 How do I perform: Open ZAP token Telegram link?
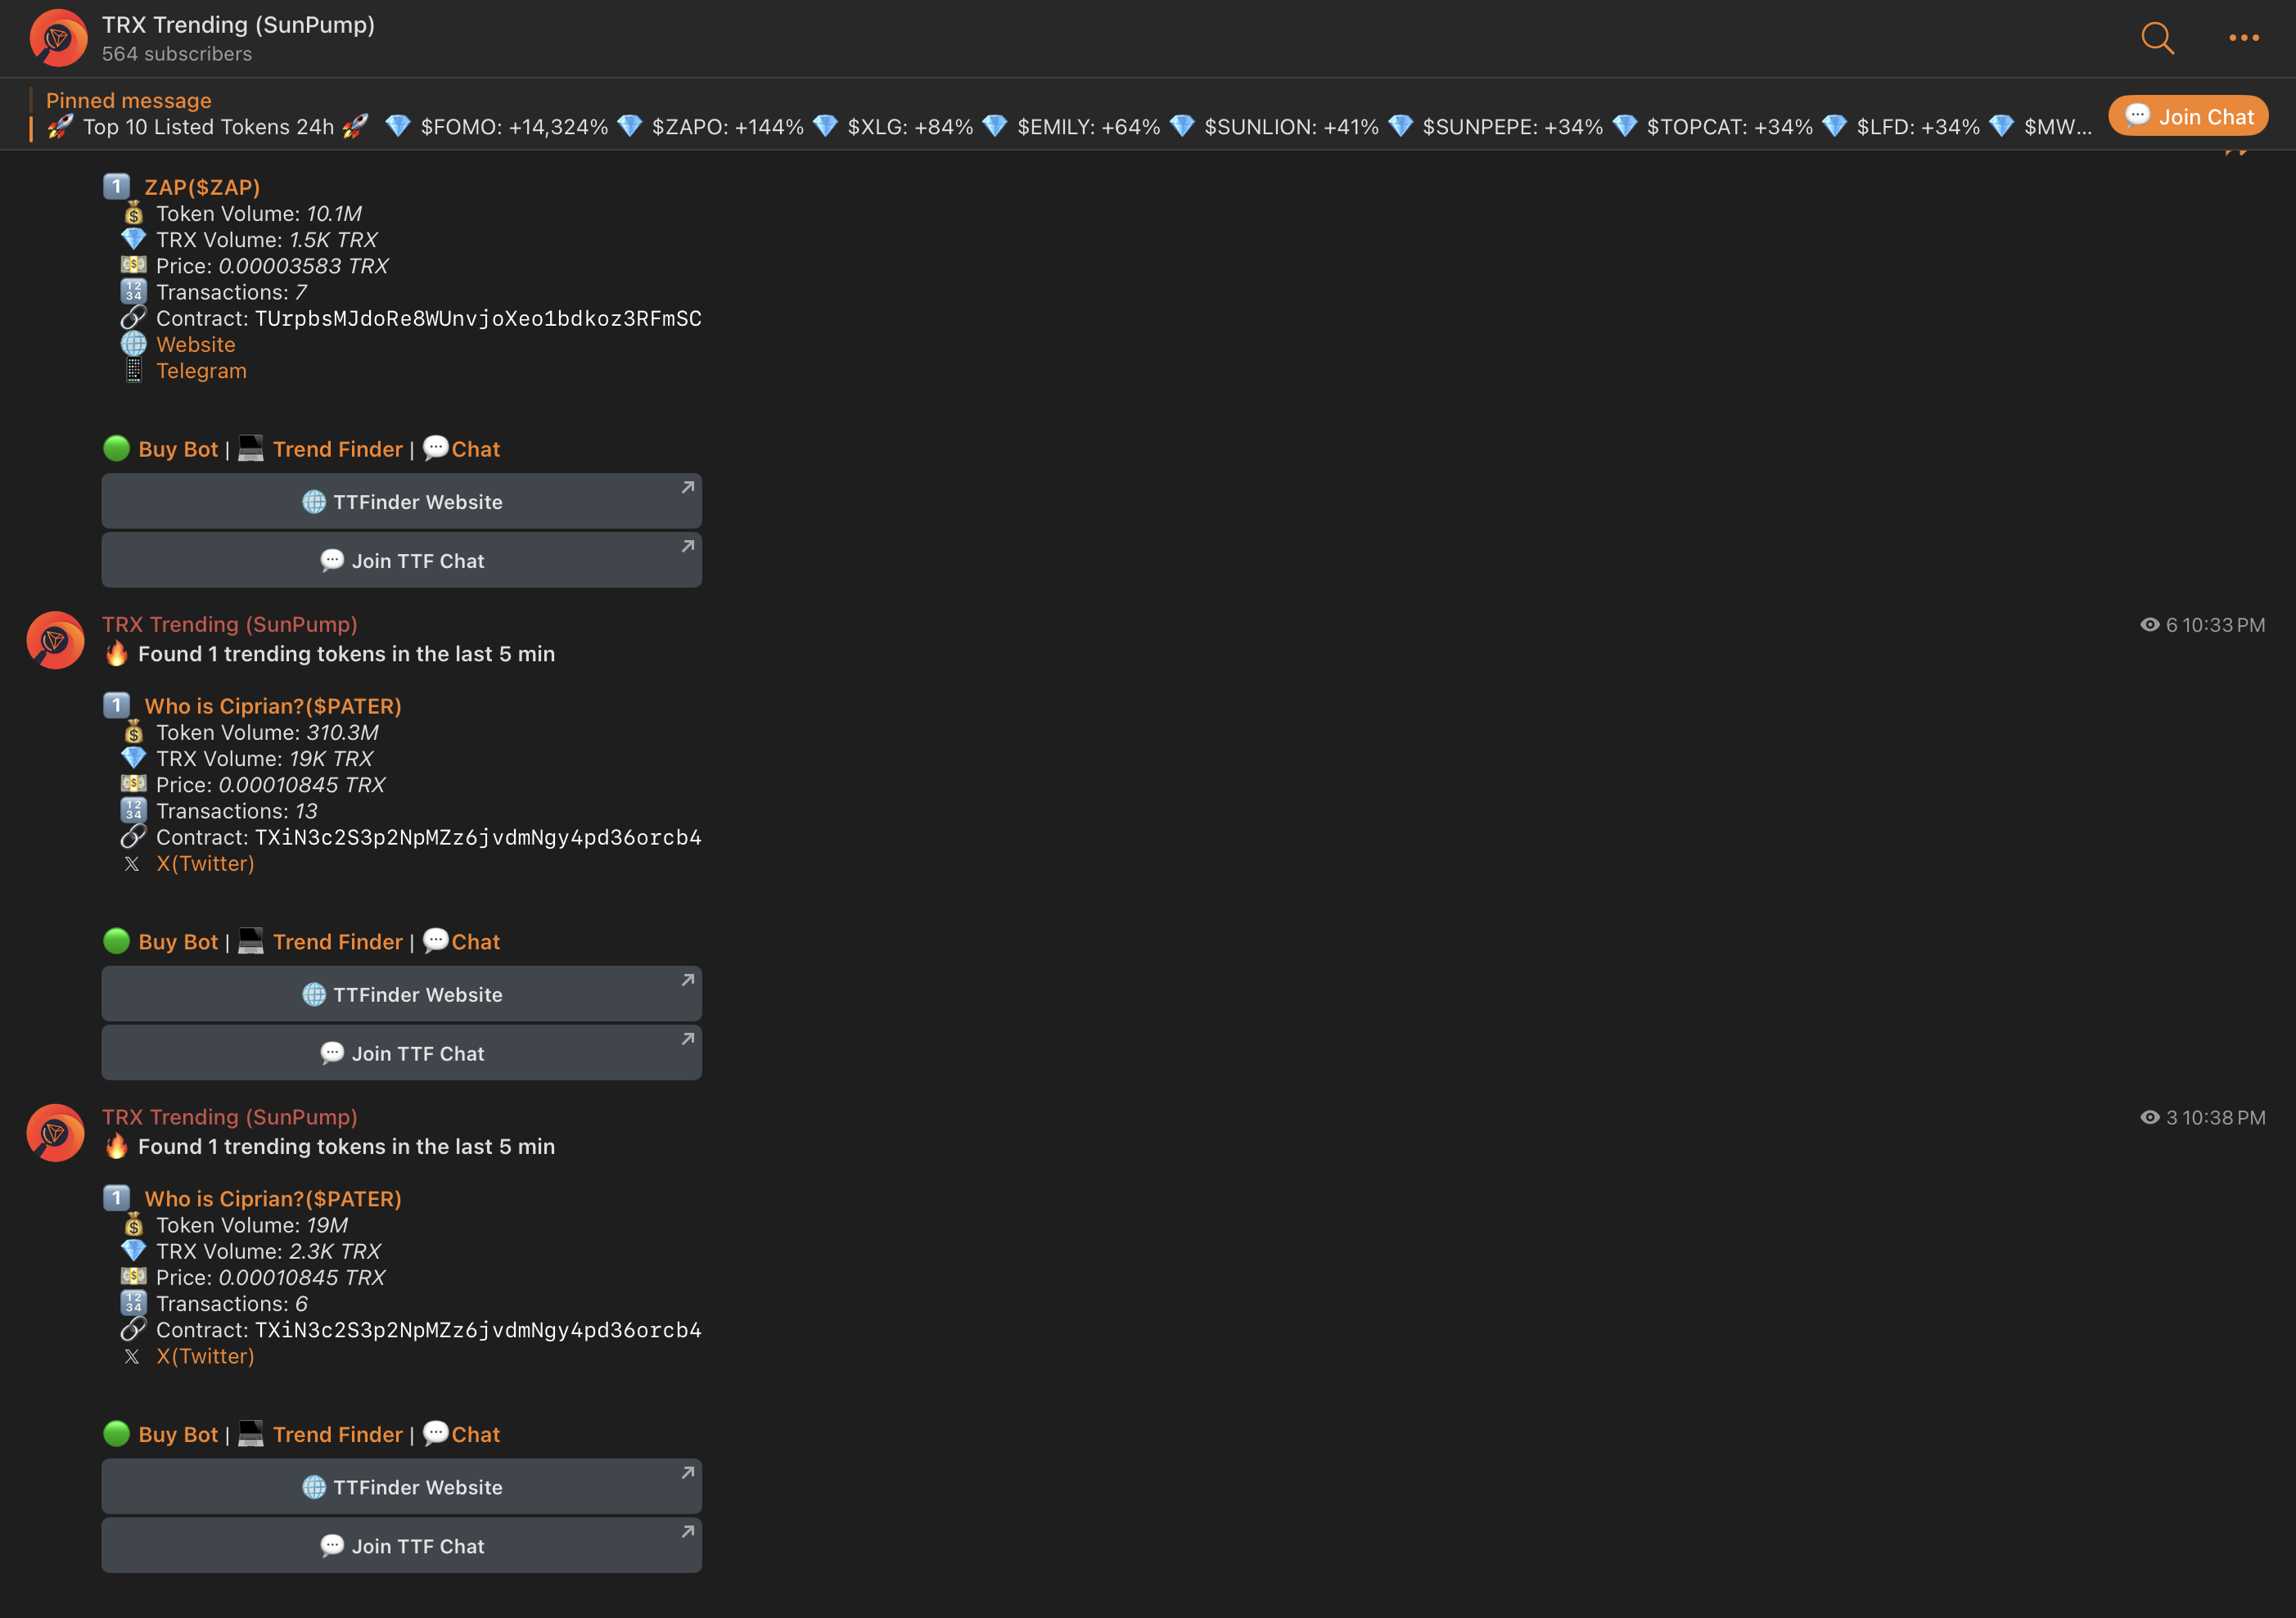201,371
